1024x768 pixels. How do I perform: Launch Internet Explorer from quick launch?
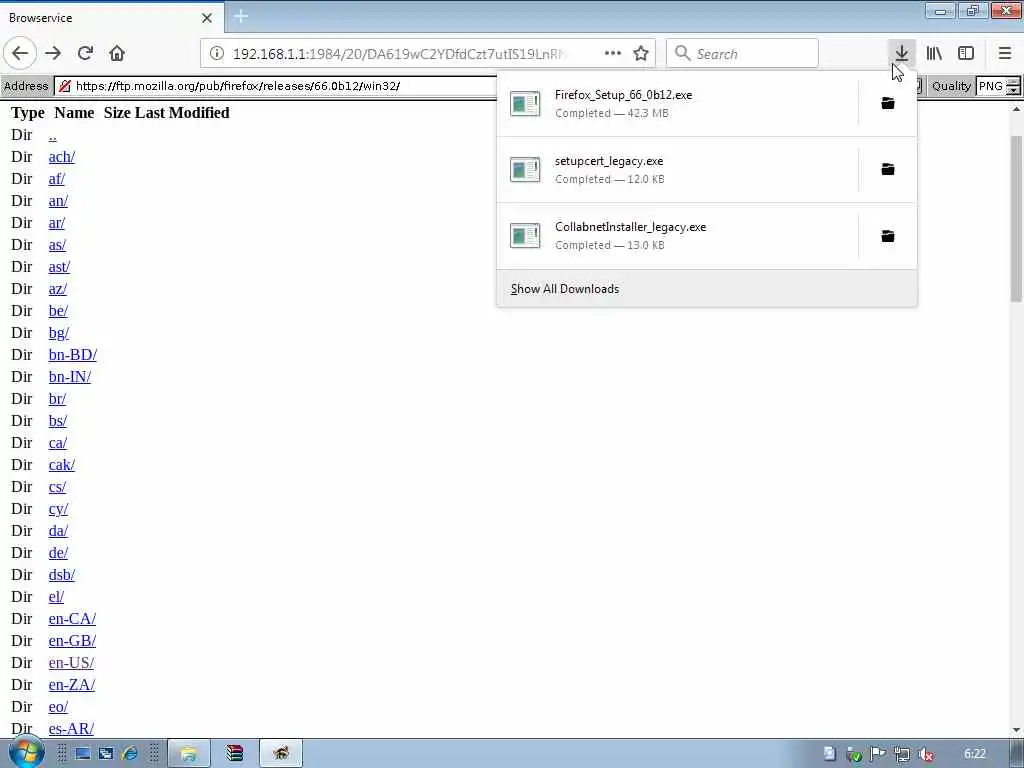point(129,754)
